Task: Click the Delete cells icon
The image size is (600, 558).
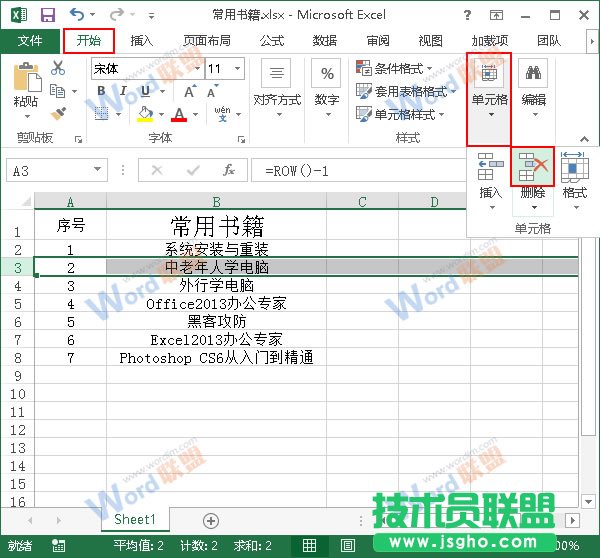Action: 532,168
